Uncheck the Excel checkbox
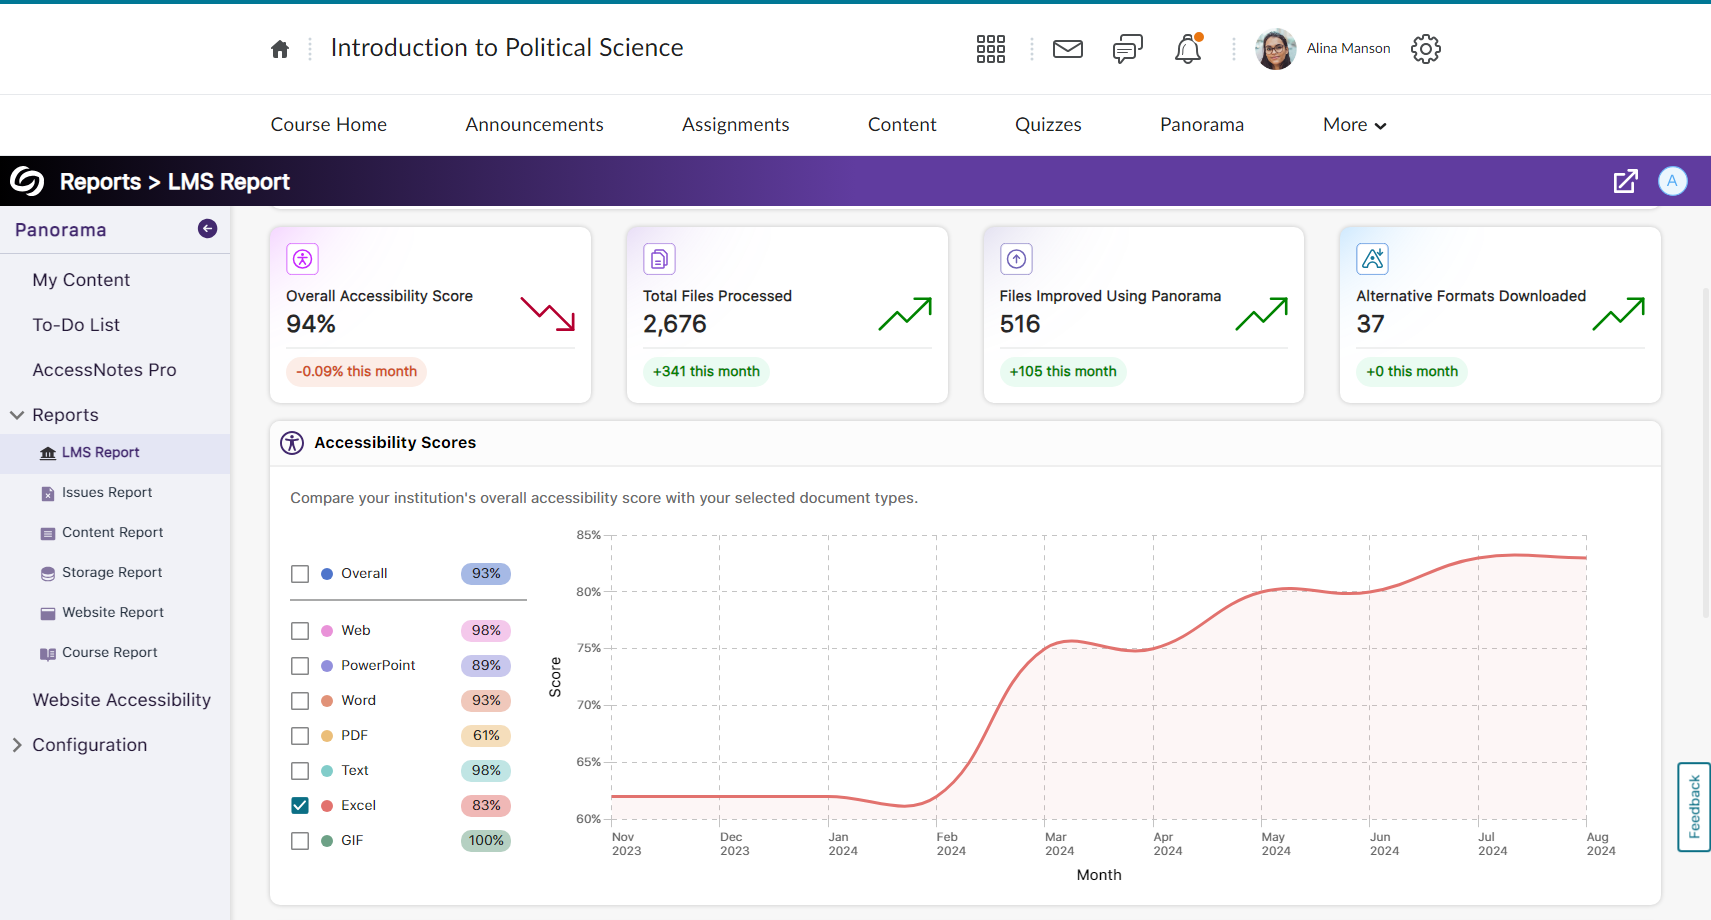 click(300, 806)
